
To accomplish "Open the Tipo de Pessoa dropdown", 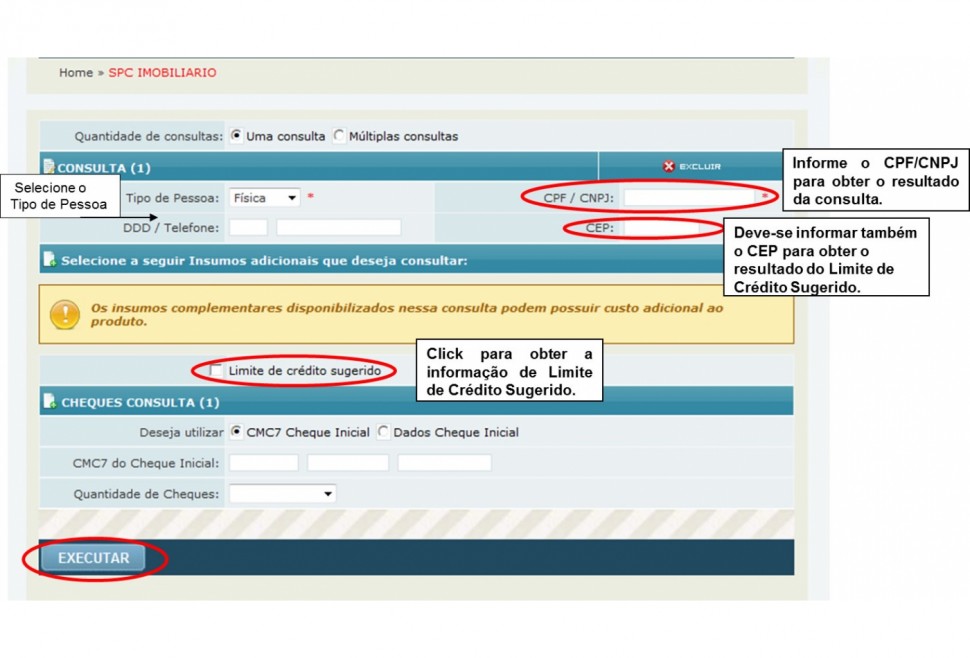I will (264, 198).
